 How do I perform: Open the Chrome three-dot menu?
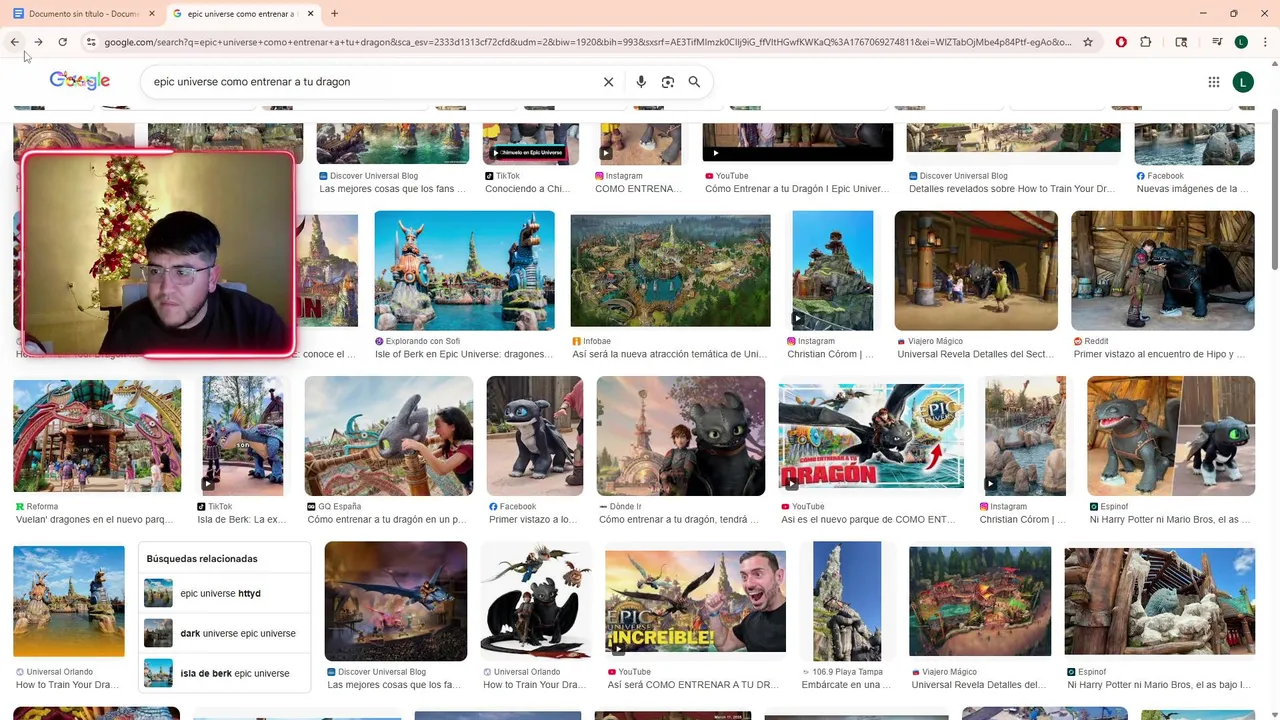tap(1265, 42)
